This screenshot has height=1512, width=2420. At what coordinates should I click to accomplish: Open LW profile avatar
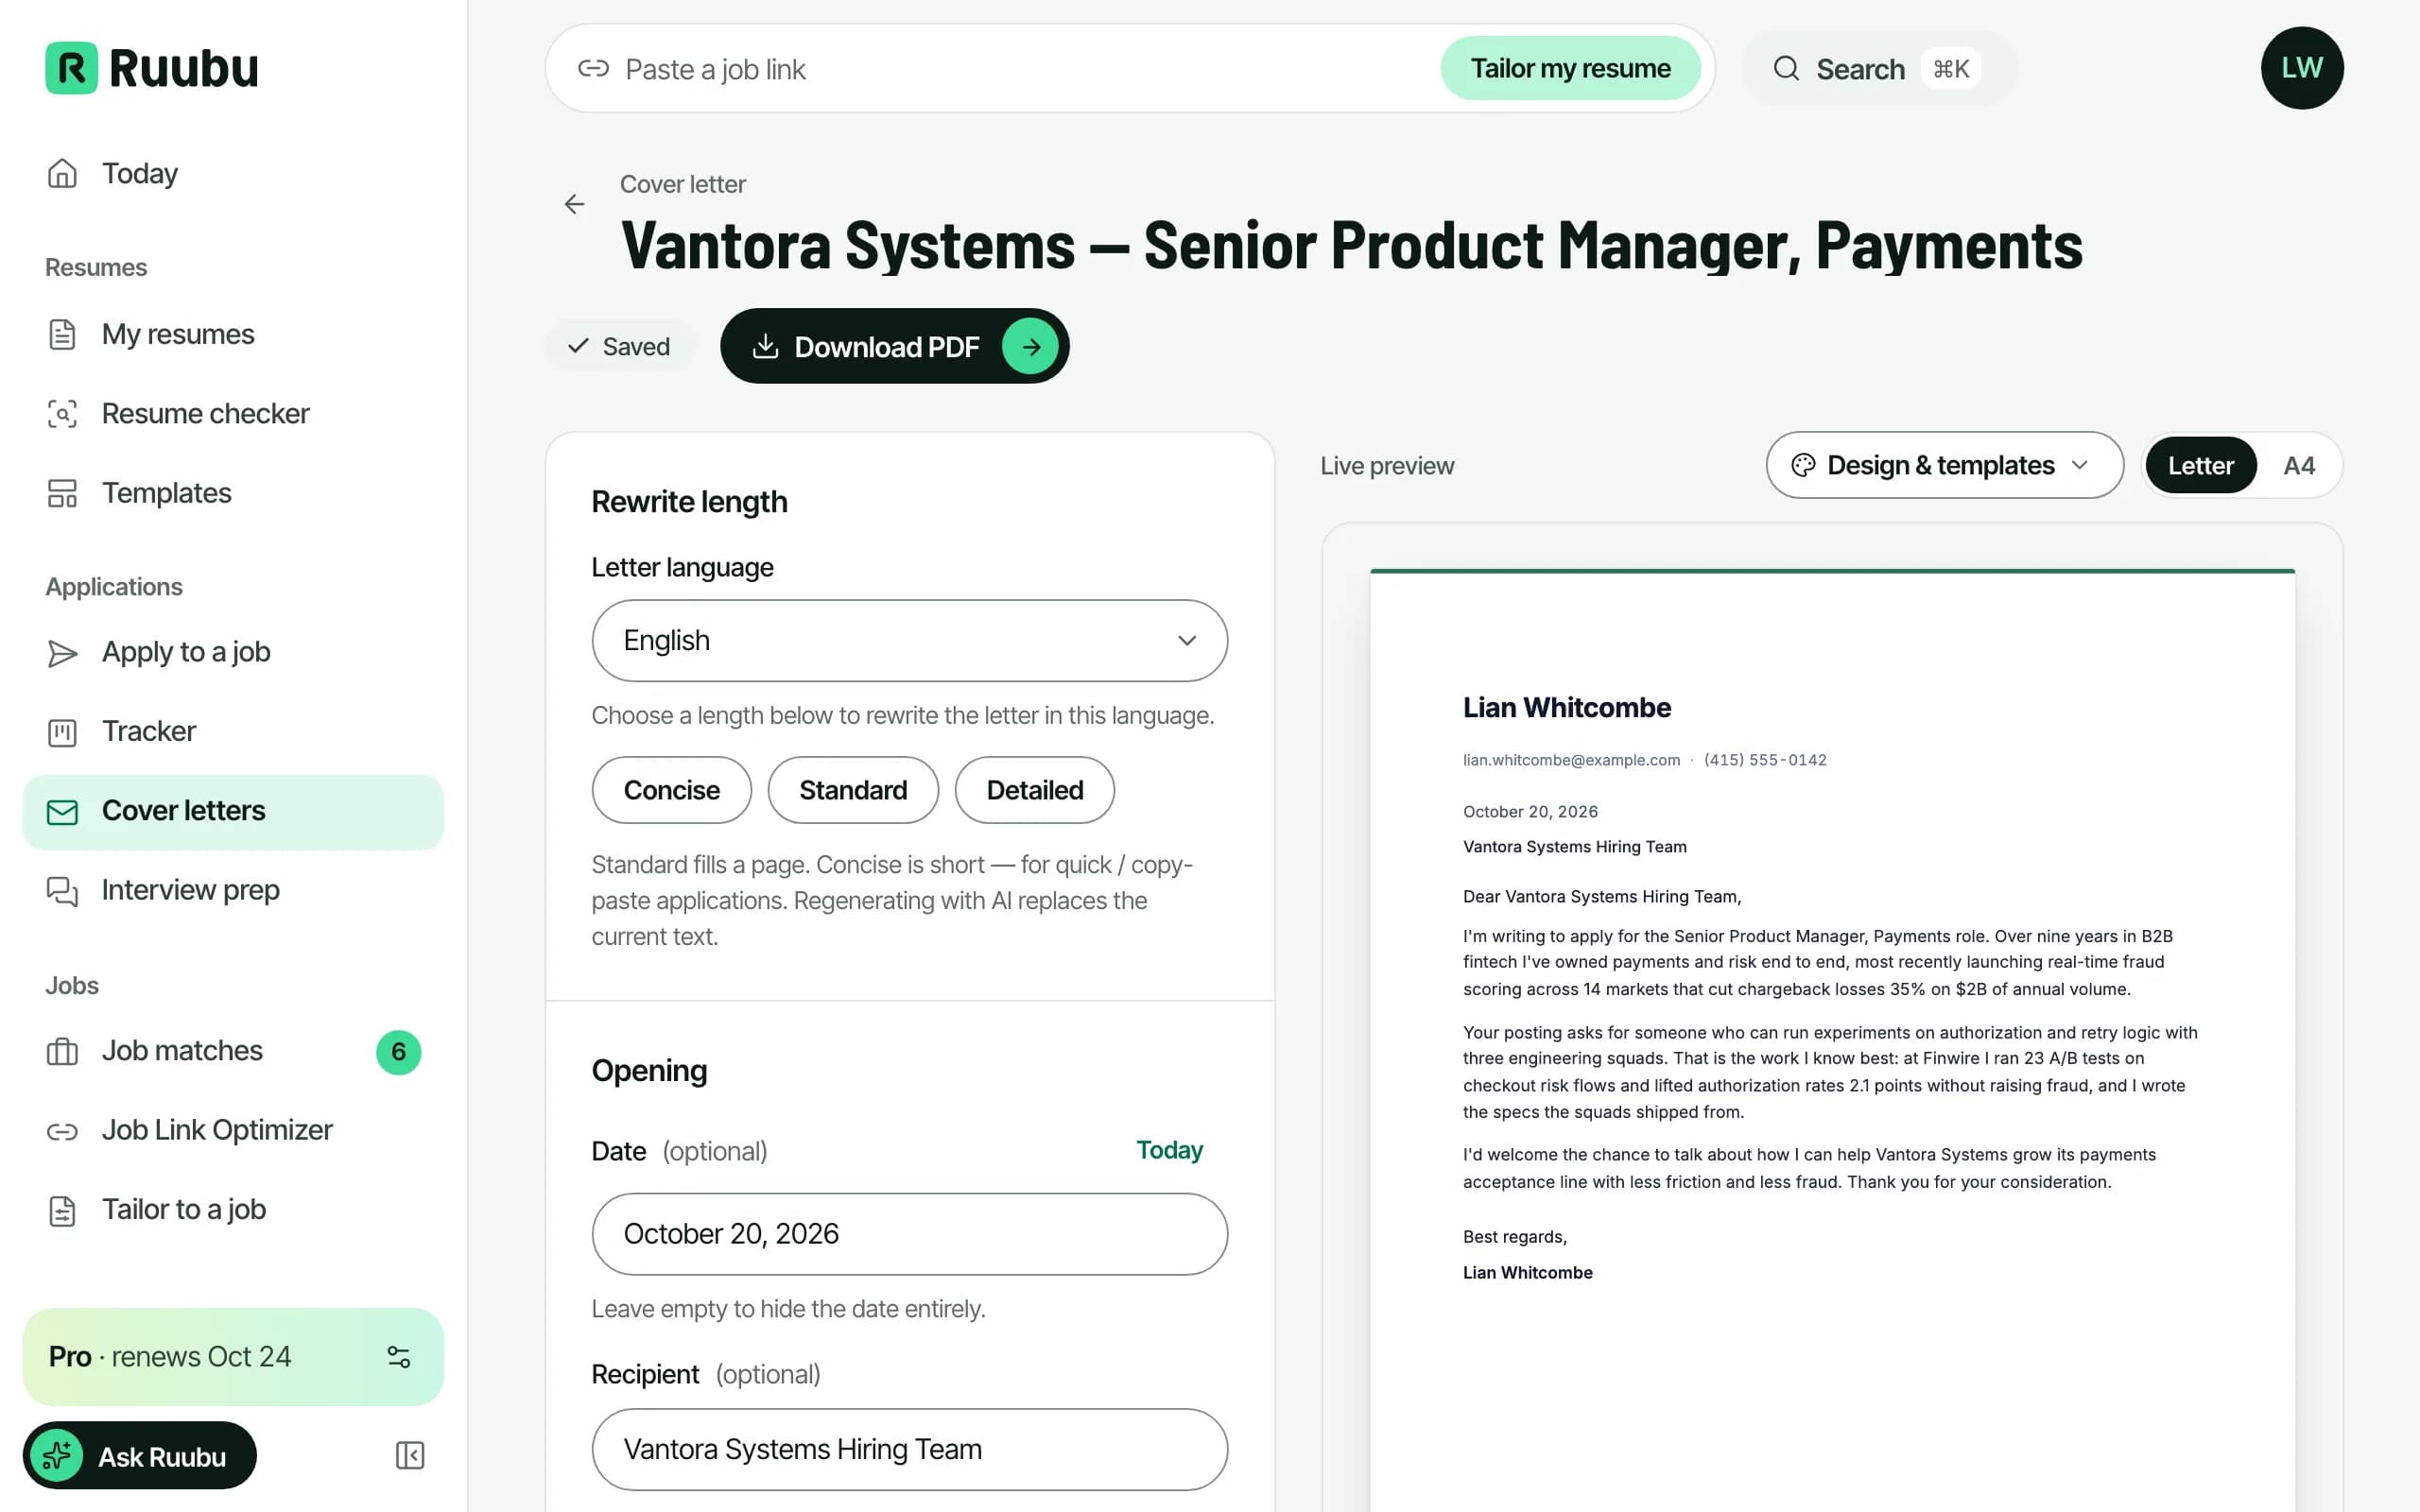pyautogui.click(x=2302, y=68)
